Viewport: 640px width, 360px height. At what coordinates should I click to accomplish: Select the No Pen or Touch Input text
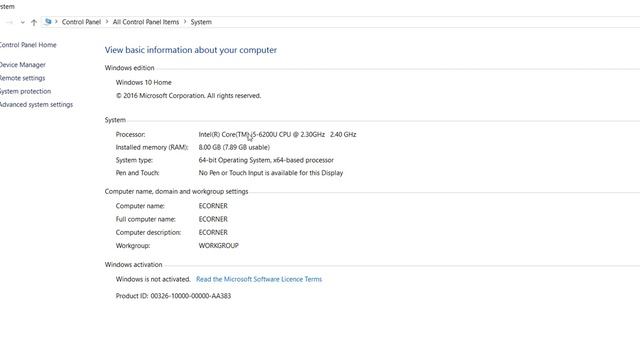coord(271,173)
